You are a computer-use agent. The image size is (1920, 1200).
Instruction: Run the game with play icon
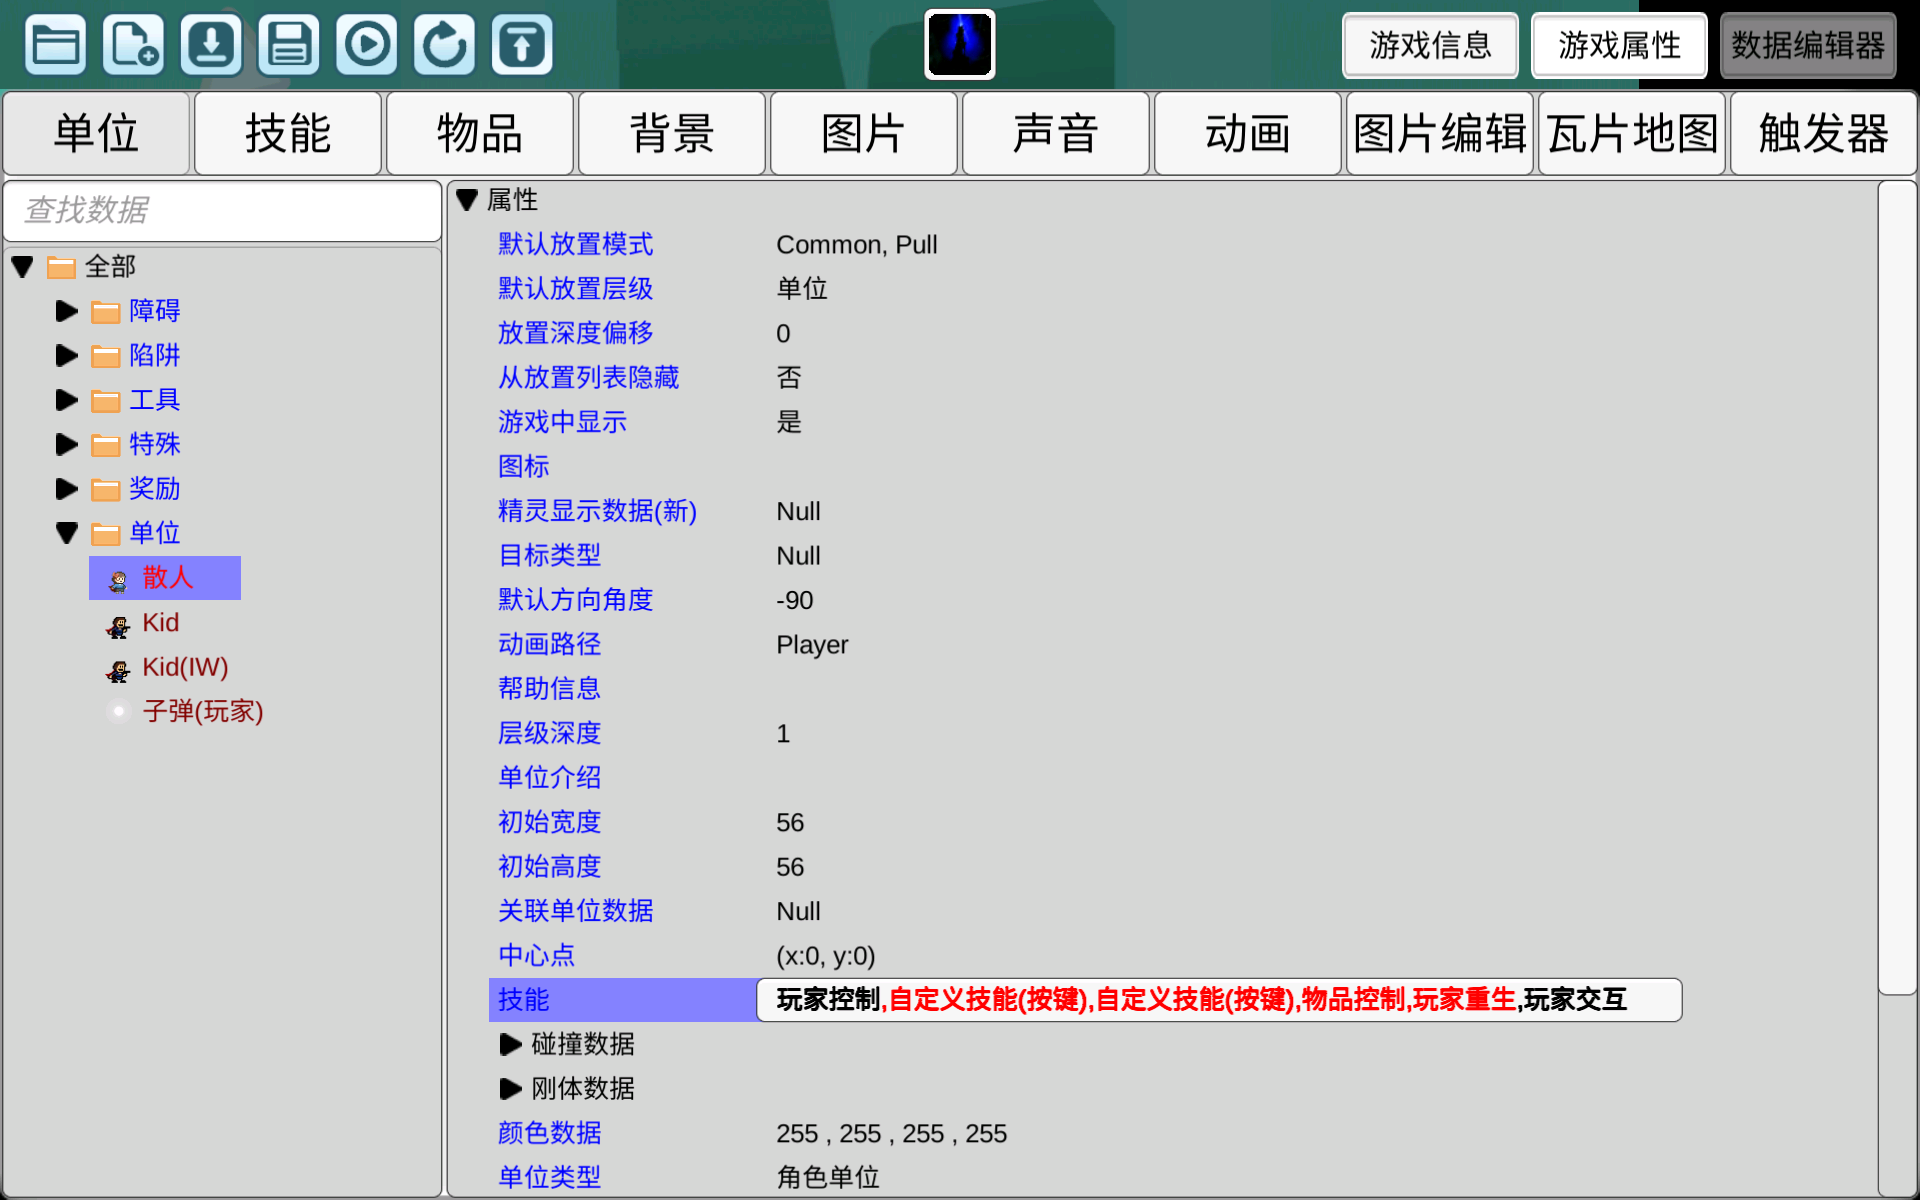tap(367, 45)
